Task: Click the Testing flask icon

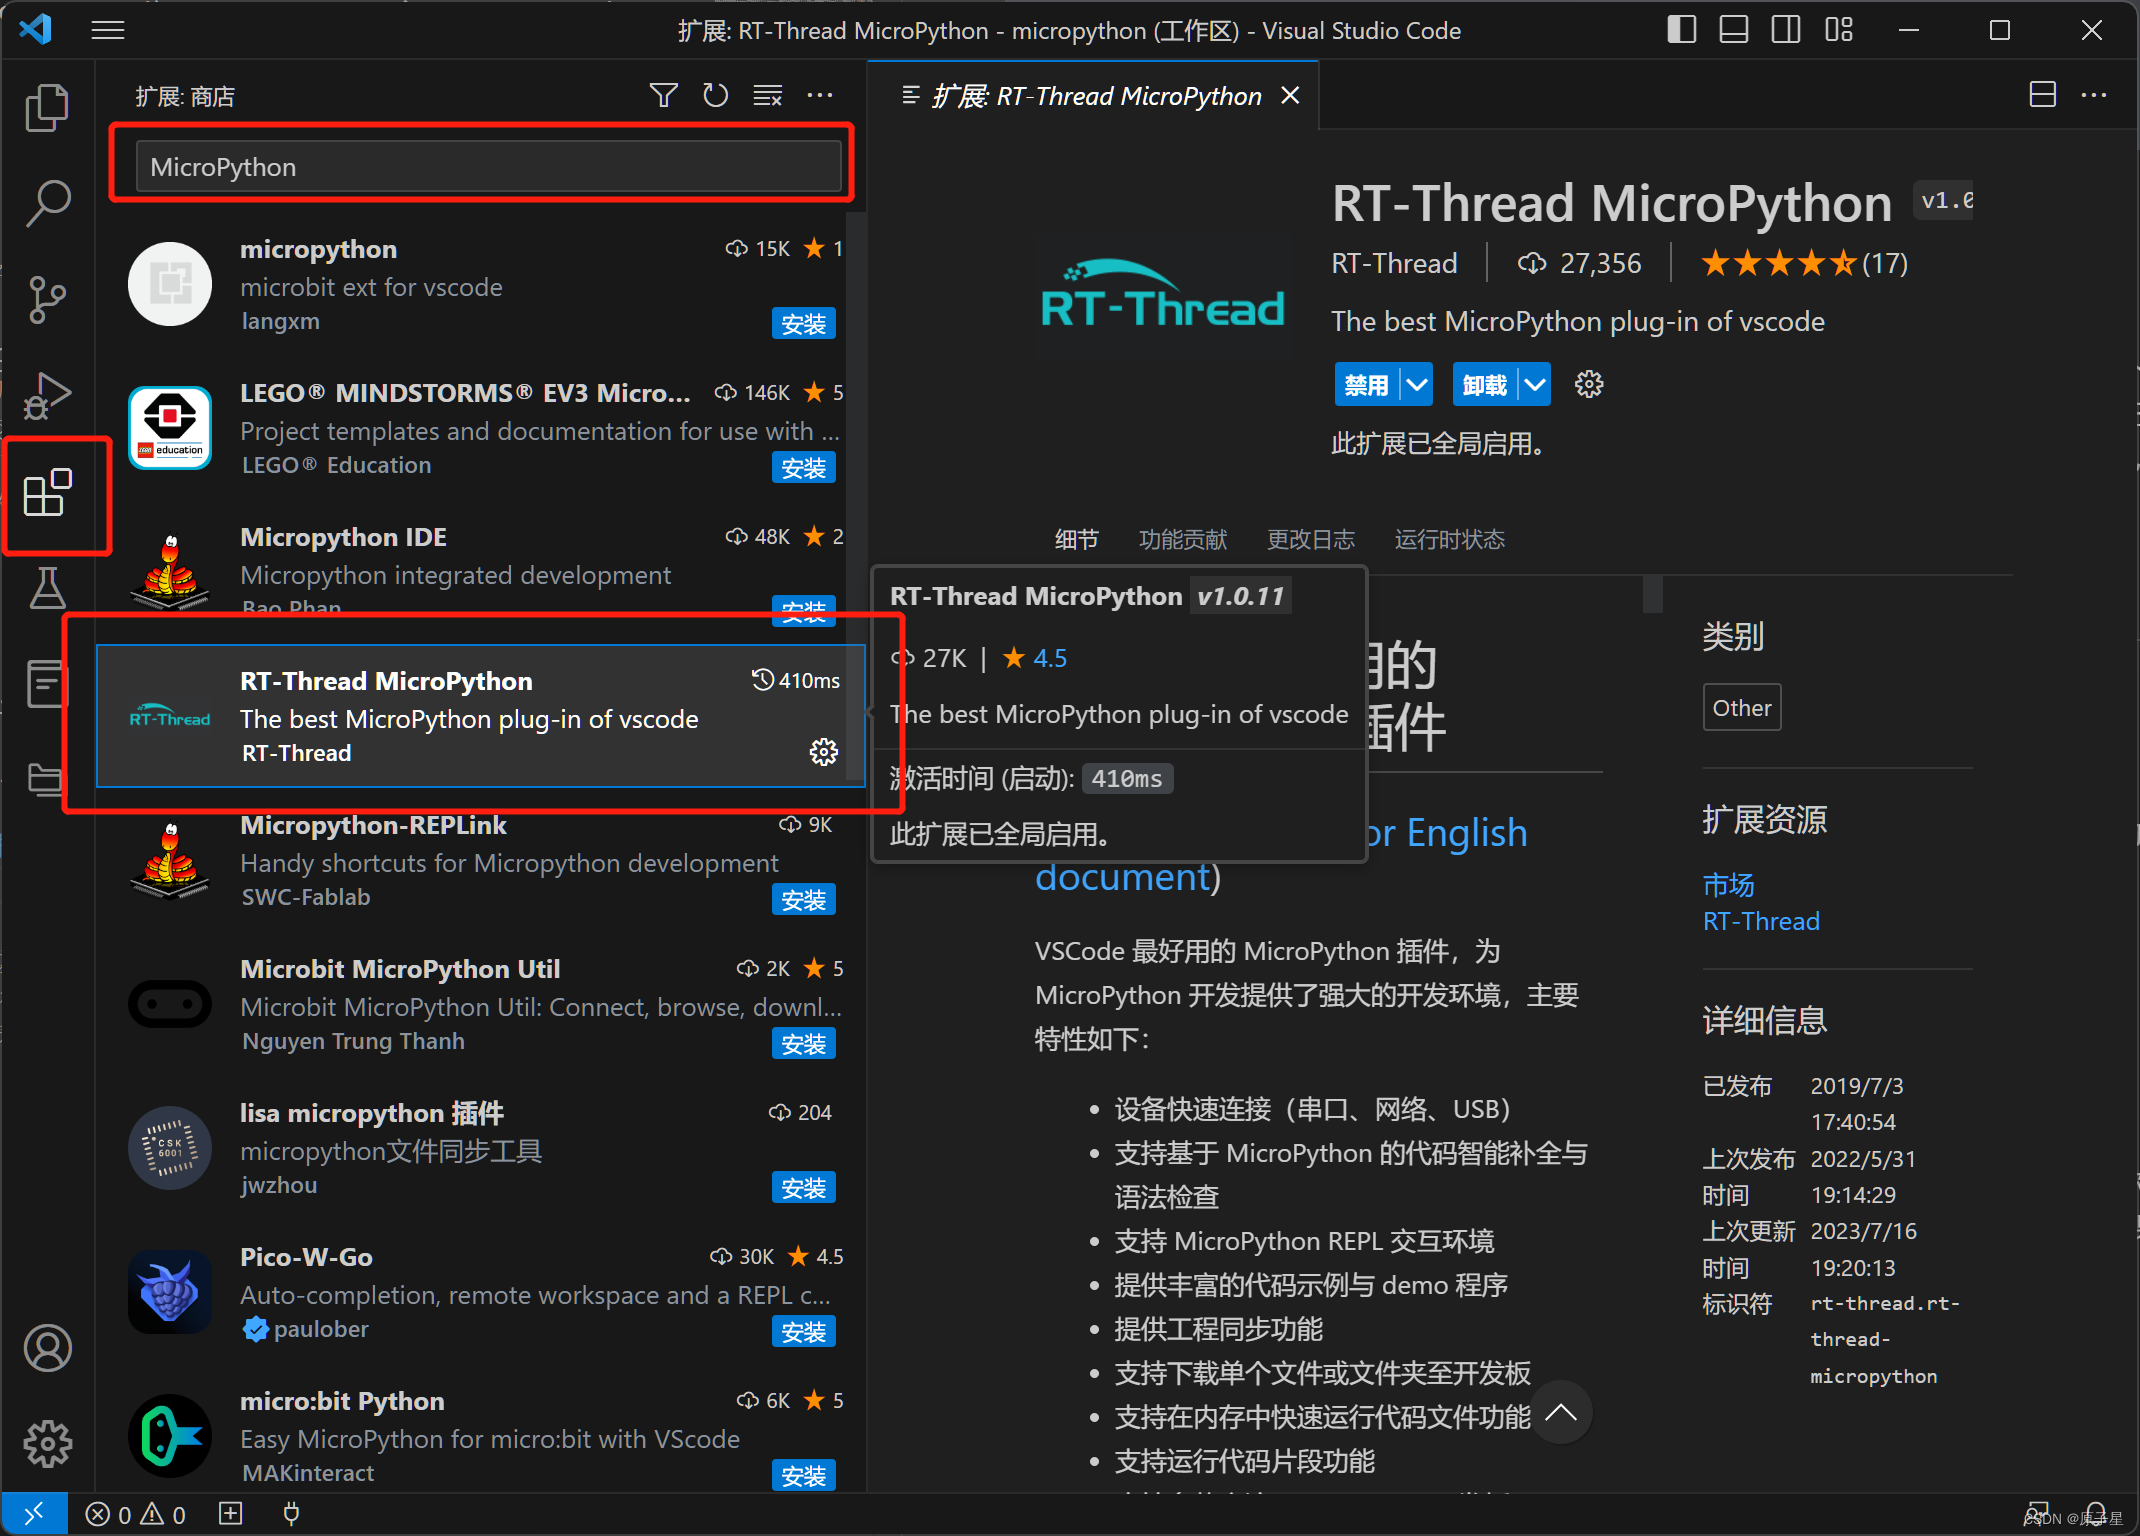Action: [46, 588]
